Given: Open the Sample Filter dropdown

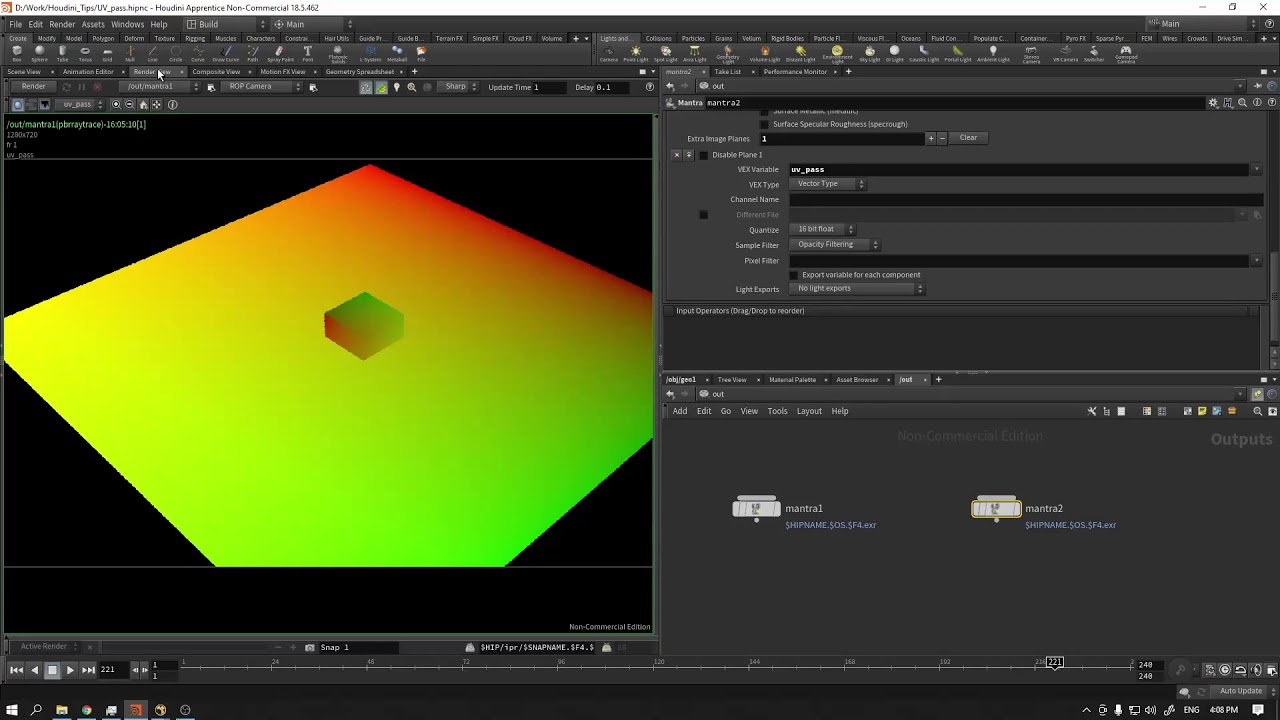Looking at the screenshot, I should point(836,244).
